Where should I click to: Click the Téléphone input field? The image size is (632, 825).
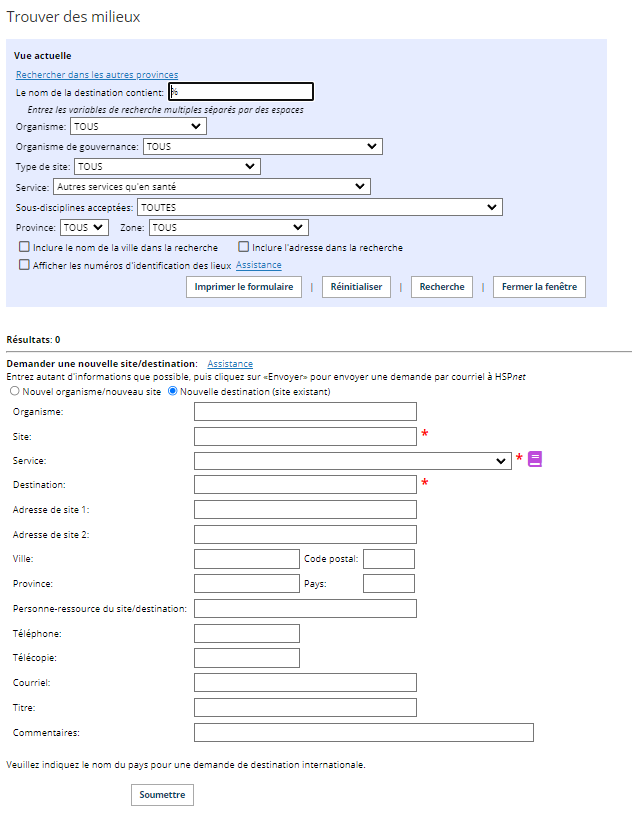pyautogui.click(x=247, y=633)
